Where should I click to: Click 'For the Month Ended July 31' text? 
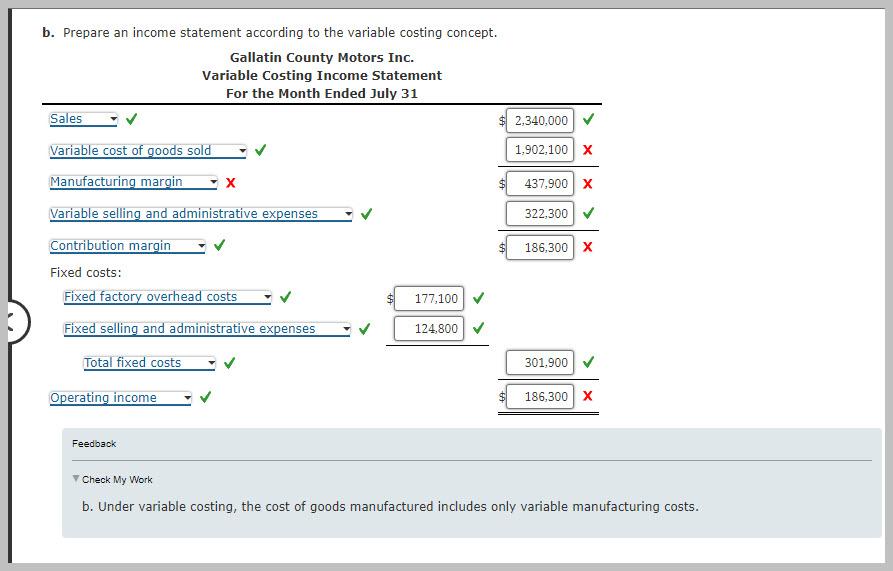322,94
